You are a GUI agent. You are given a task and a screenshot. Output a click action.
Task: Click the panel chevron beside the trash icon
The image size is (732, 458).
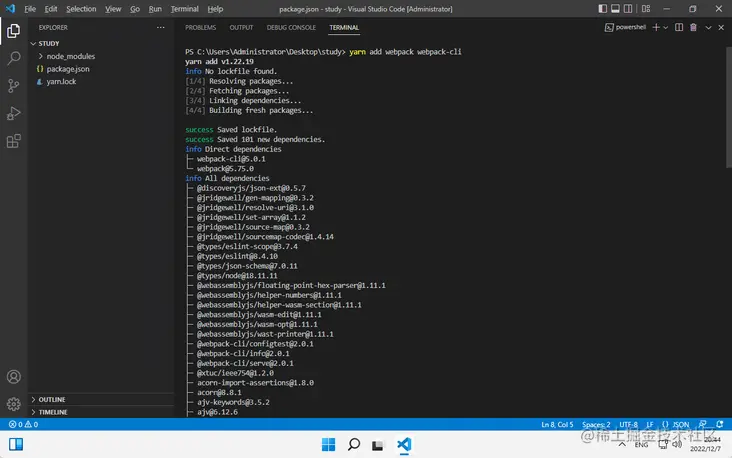coord(708,28)
